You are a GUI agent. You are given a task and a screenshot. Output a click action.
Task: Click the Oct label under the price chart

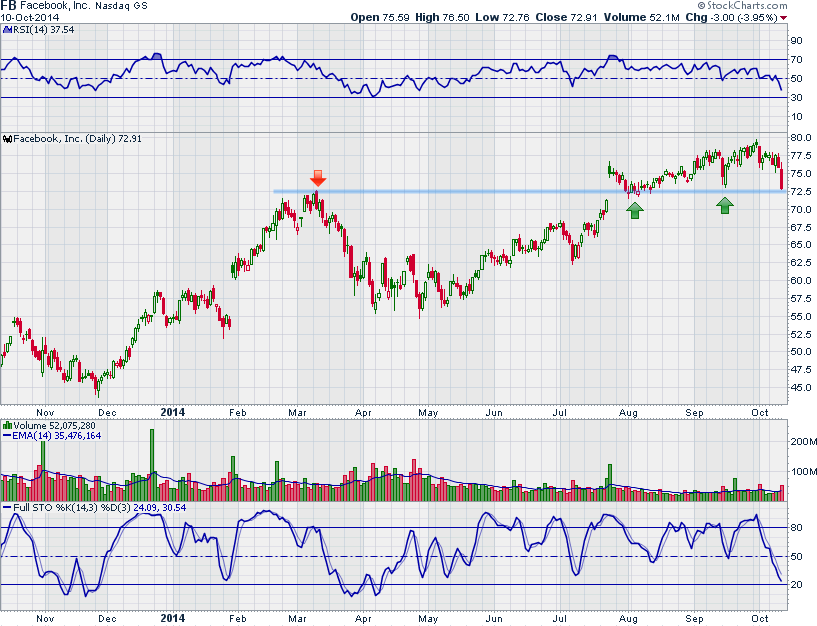click(x=760, y=413)
